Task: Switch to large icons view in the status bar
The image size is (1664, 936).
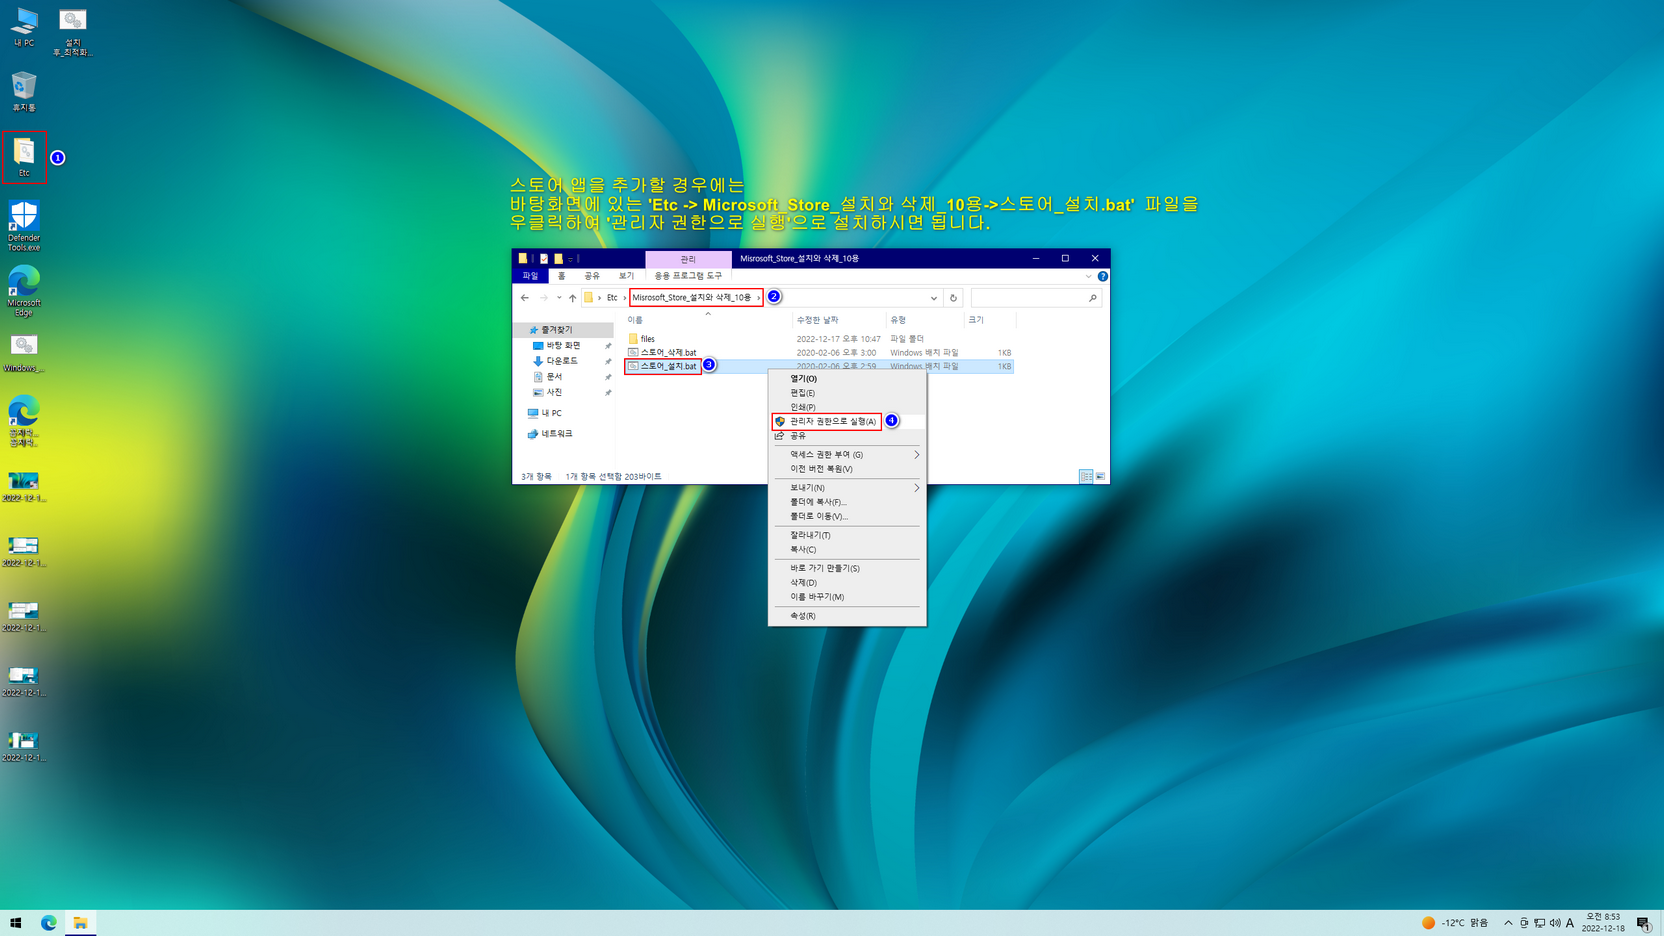Action: (x=1100, y=477)
